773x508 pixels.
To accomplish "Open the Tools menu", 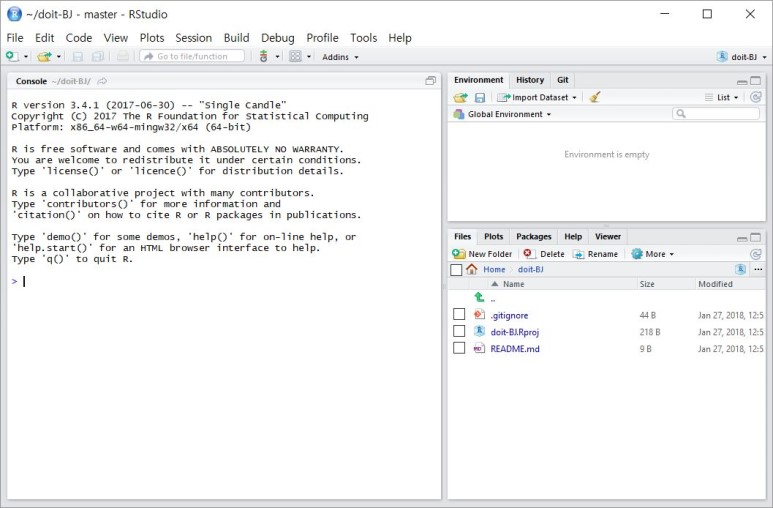I will pyautogui.click(x=363, y=38).
